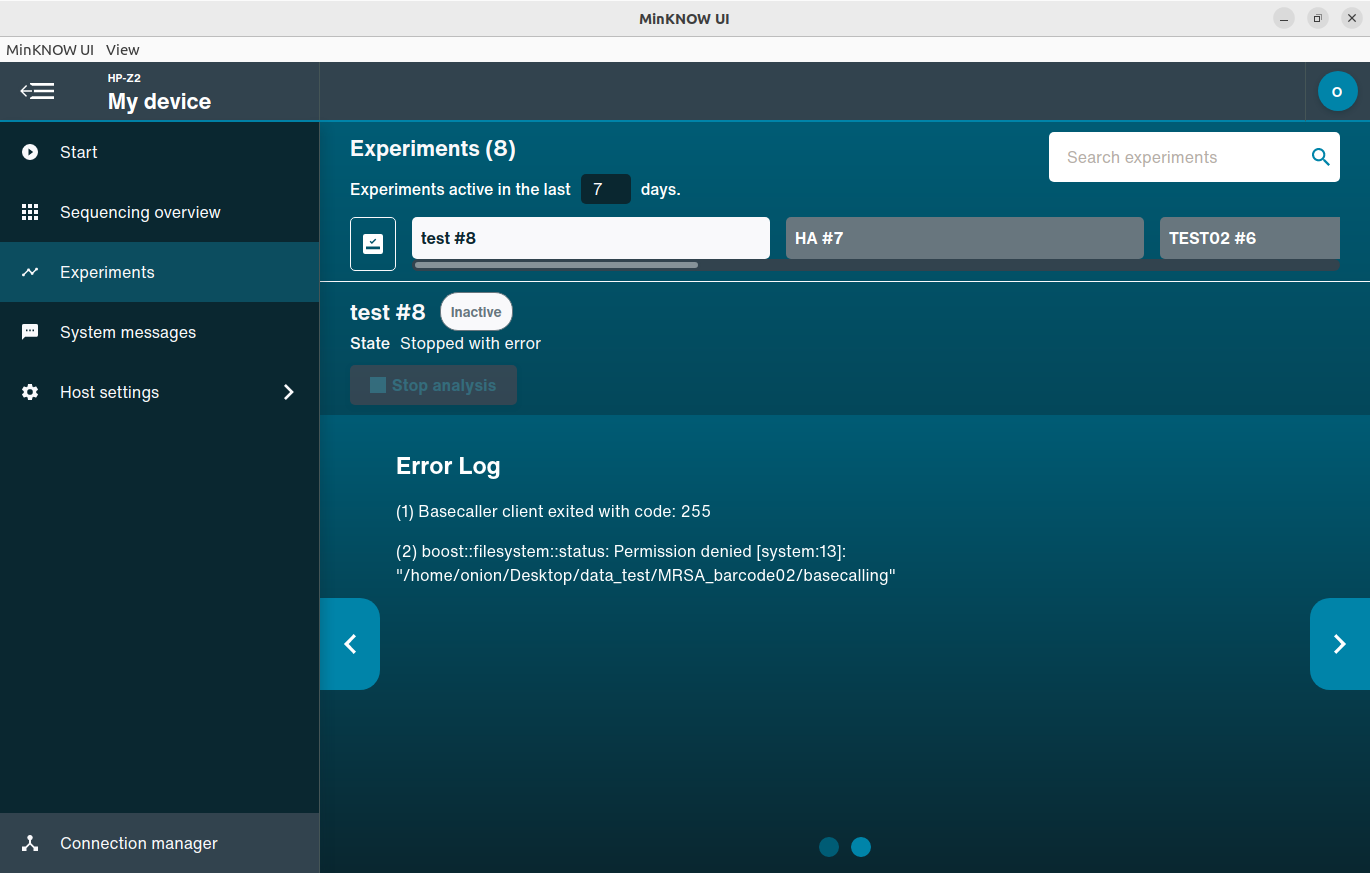Click the Permission denied error path text
The image size is (1370, 873).
click(x=645, y=563)
